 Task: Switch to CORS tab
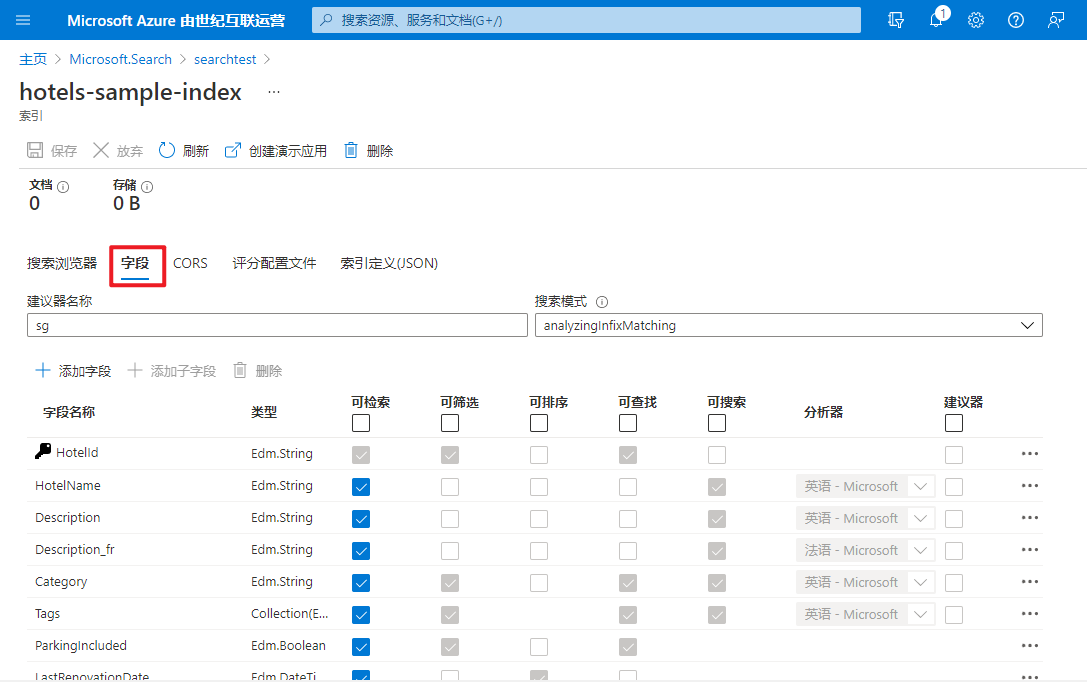(x=190, y=263)
